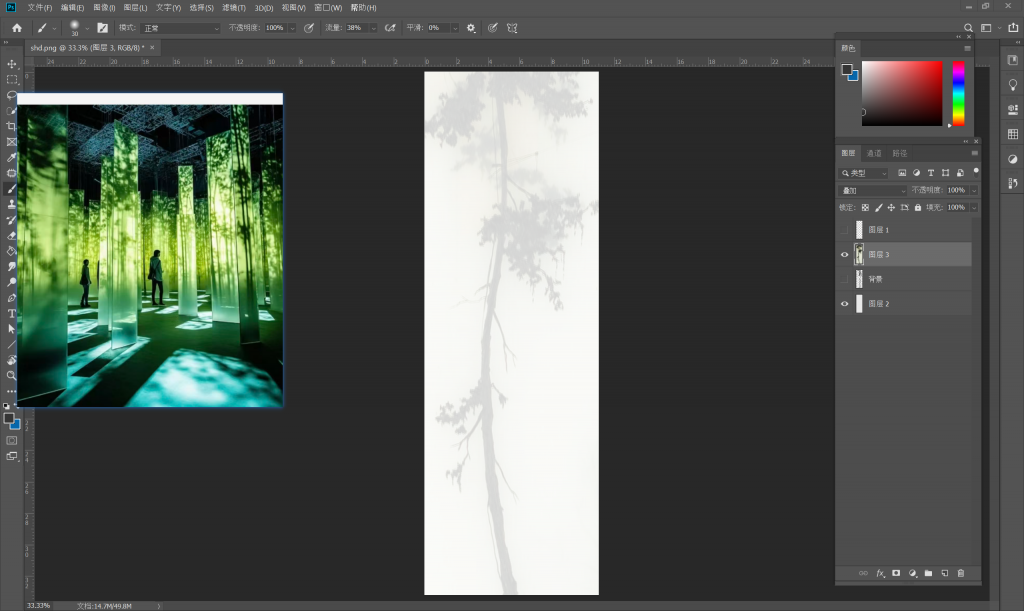Click the trash icon to delete layer
Screen dimensions: 1024x611
pyautogui.click(x=961, y=573)
